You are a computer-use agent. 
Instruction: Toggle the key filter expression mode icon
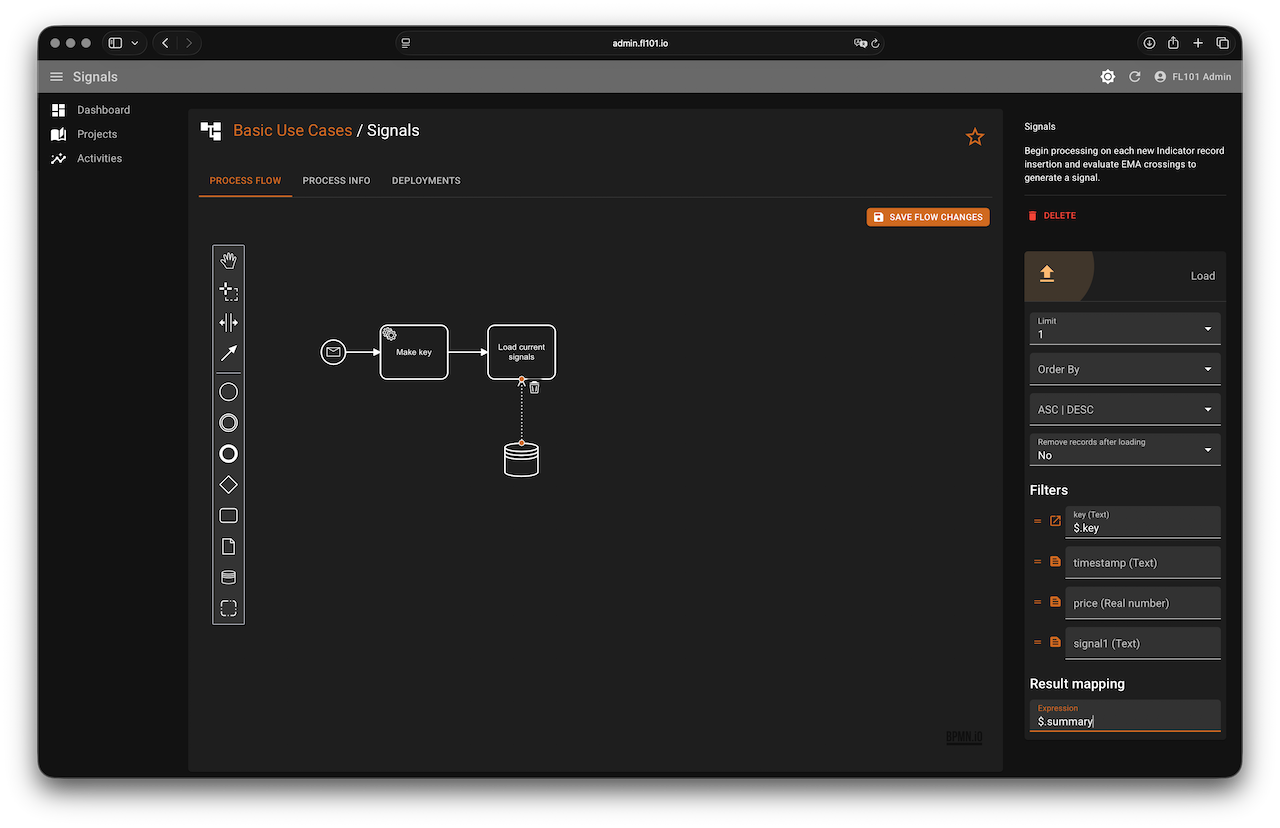coord(1055,521)
